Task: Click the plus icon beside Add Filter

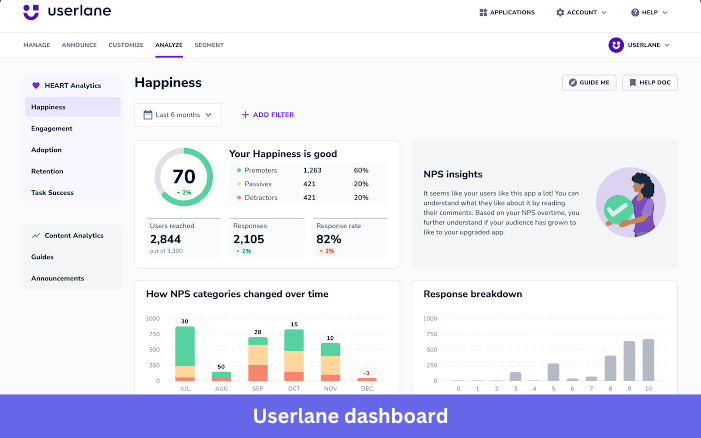Action: [x=245, y=115]
